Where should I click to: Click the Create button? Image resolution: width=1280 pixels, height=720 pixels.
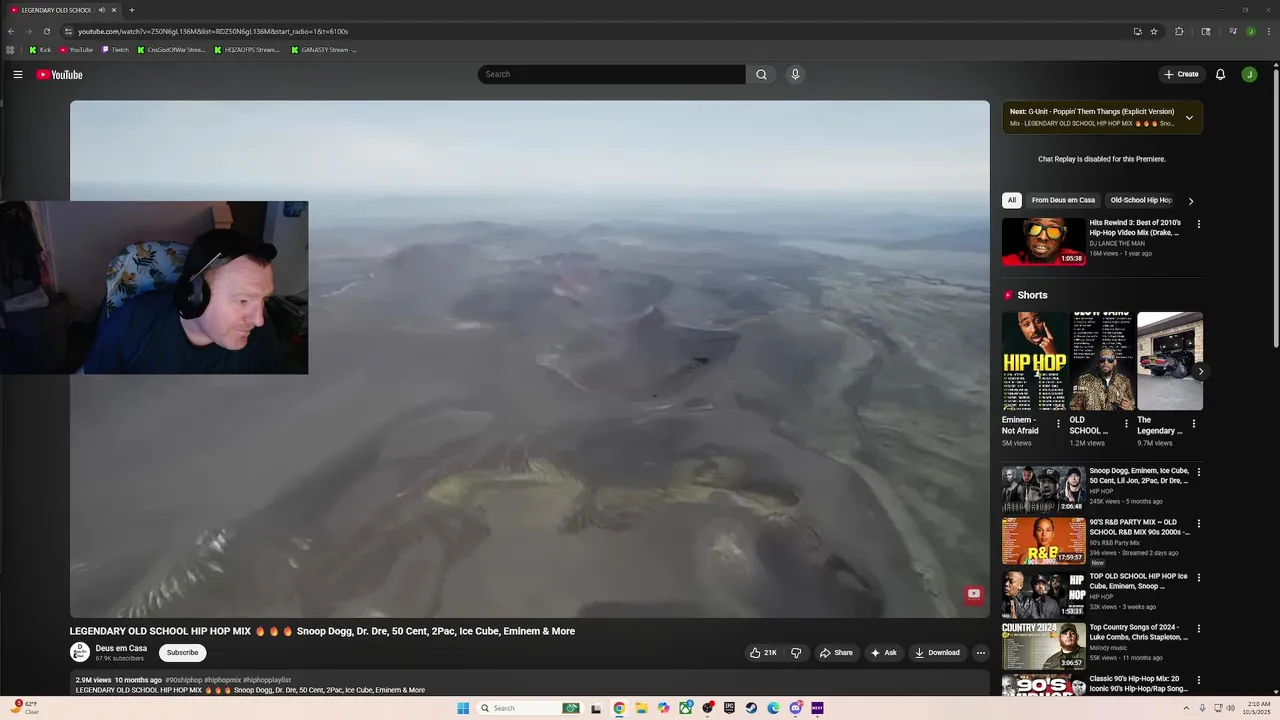click(x=1181, y=74)
